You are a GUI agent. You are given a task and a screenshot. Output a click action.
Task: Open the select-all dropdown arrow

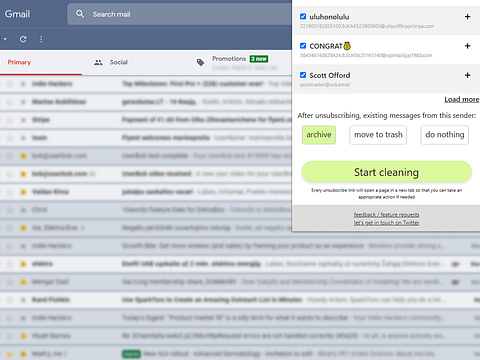5,39
